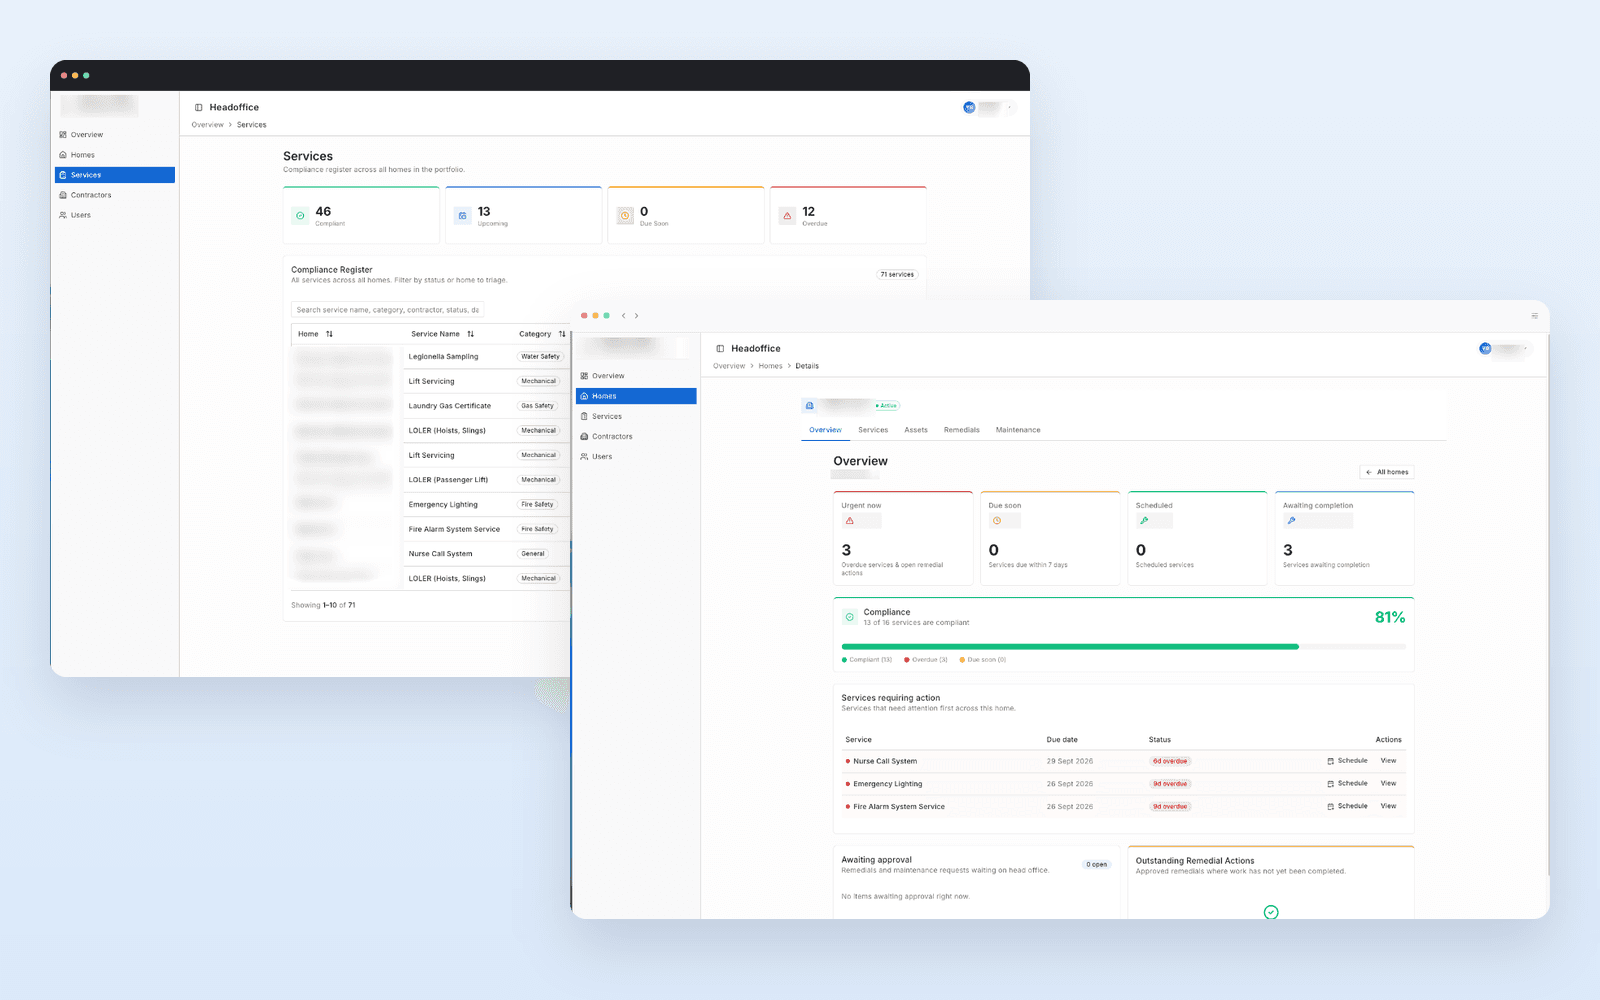Click the Laundry Gas Certificate service name cell

(450, 406)
